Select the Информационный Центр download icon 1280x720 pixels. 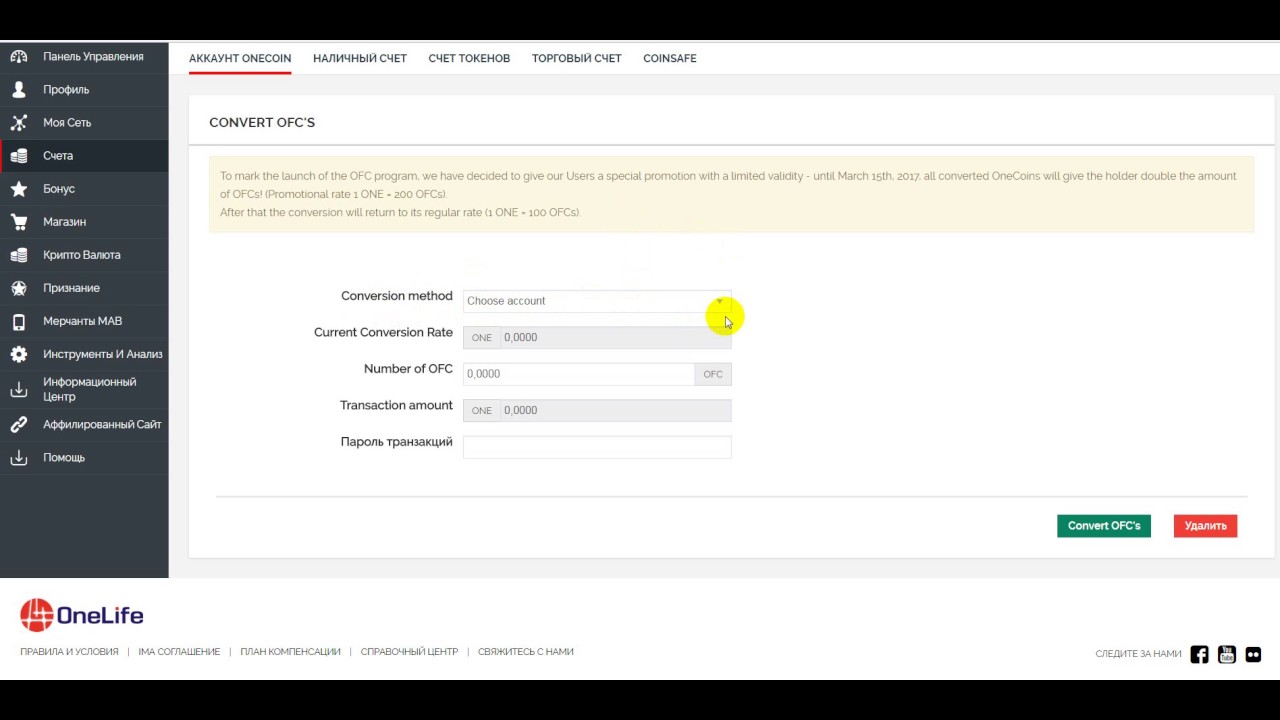coord(19,389)
